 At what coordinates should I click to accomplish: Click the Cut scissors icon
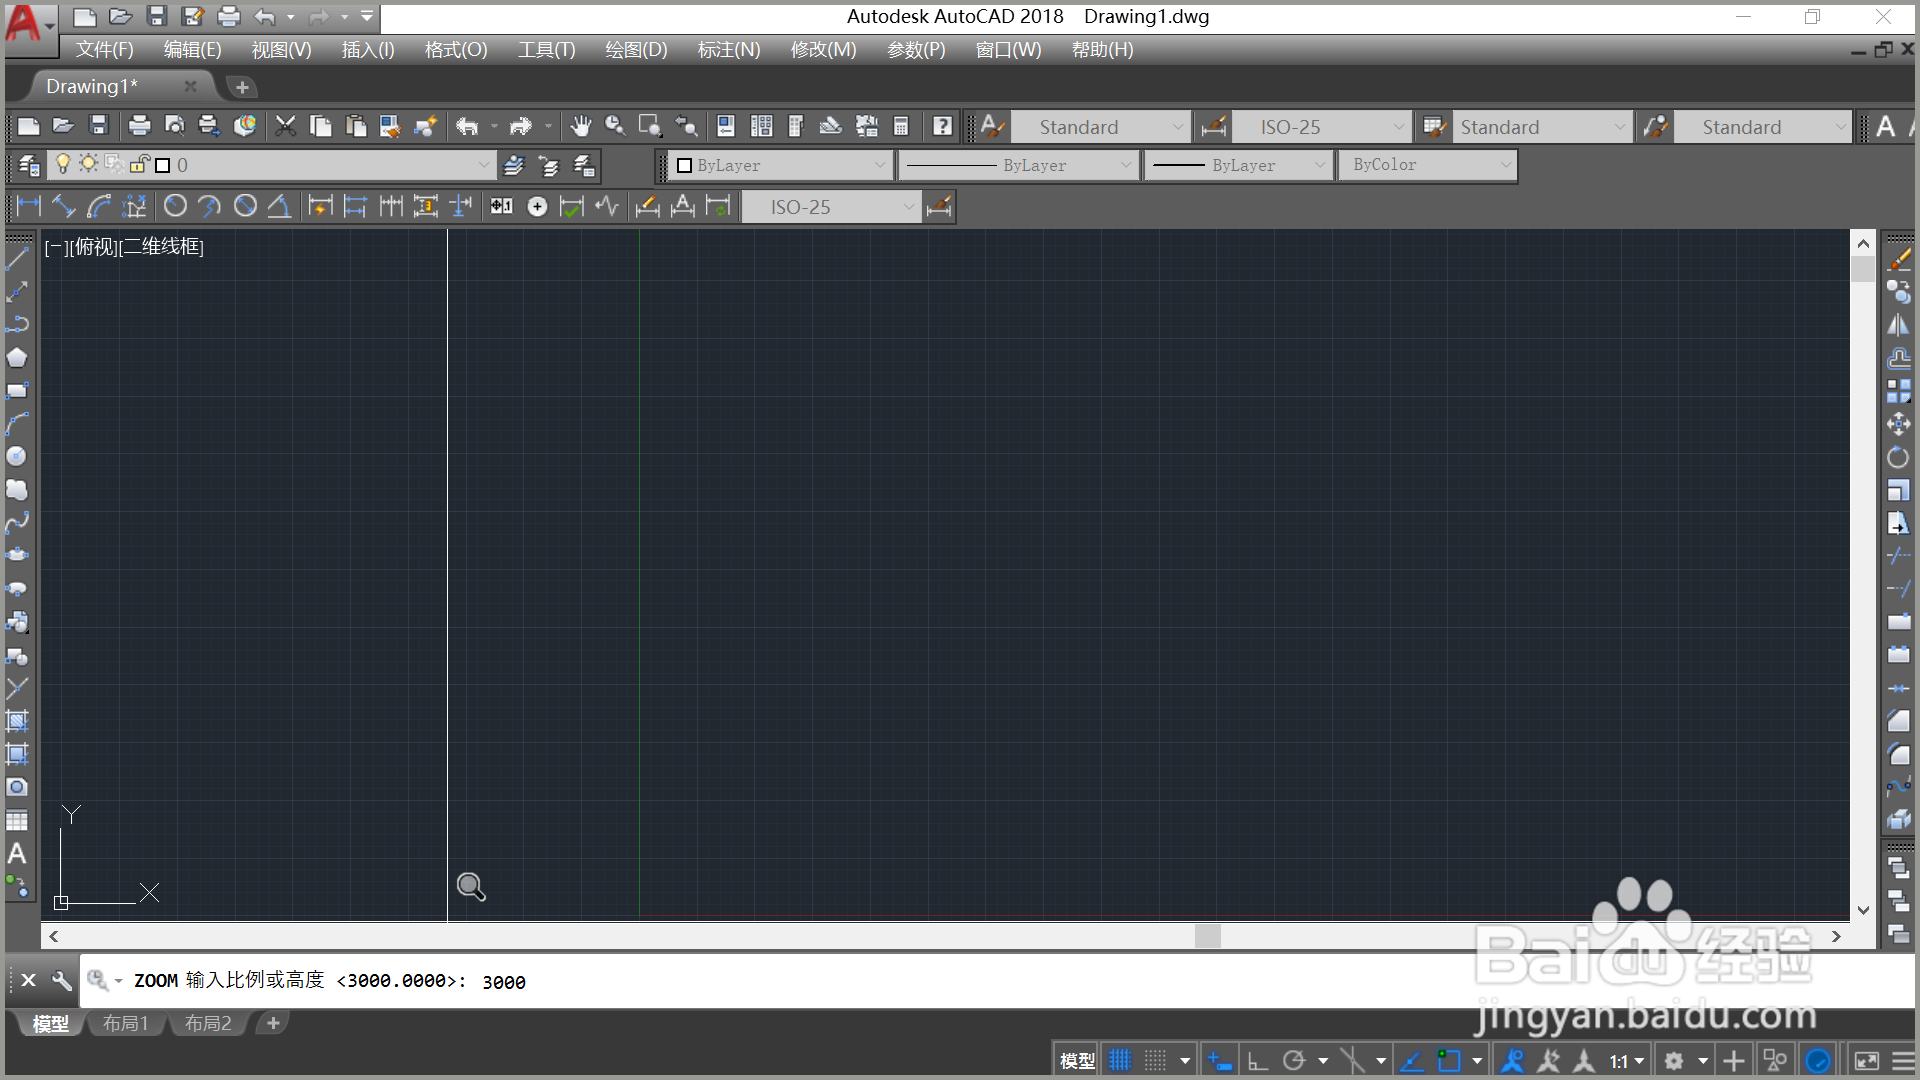(286, 126)
